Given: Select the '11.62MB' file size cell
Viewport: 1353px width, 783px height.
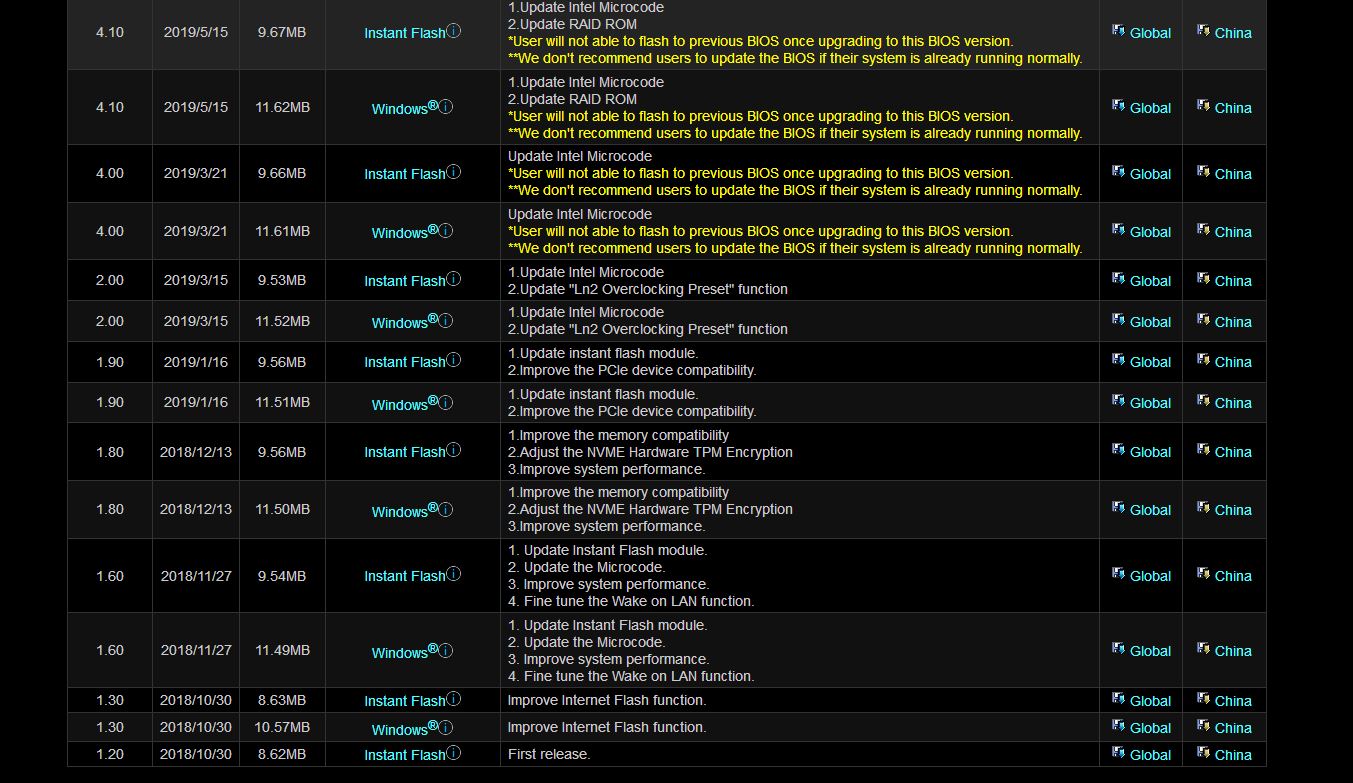Looking at the screenshot, I should [x=282, y=107].
